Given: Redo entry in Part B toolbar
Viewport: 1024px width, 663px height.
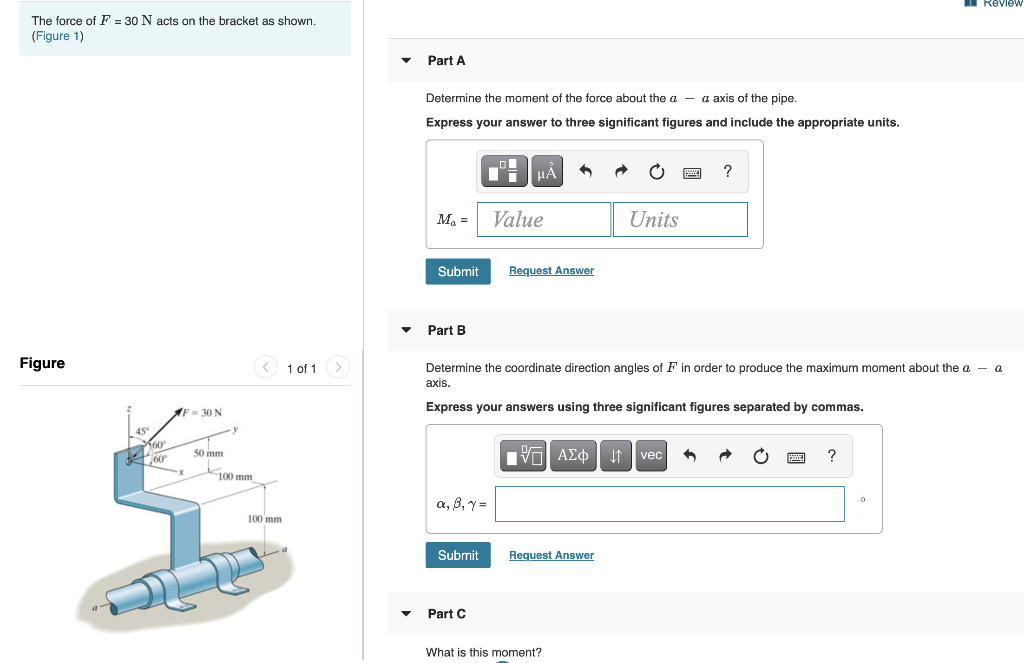Looking at the screenshot, I should 726,455.
